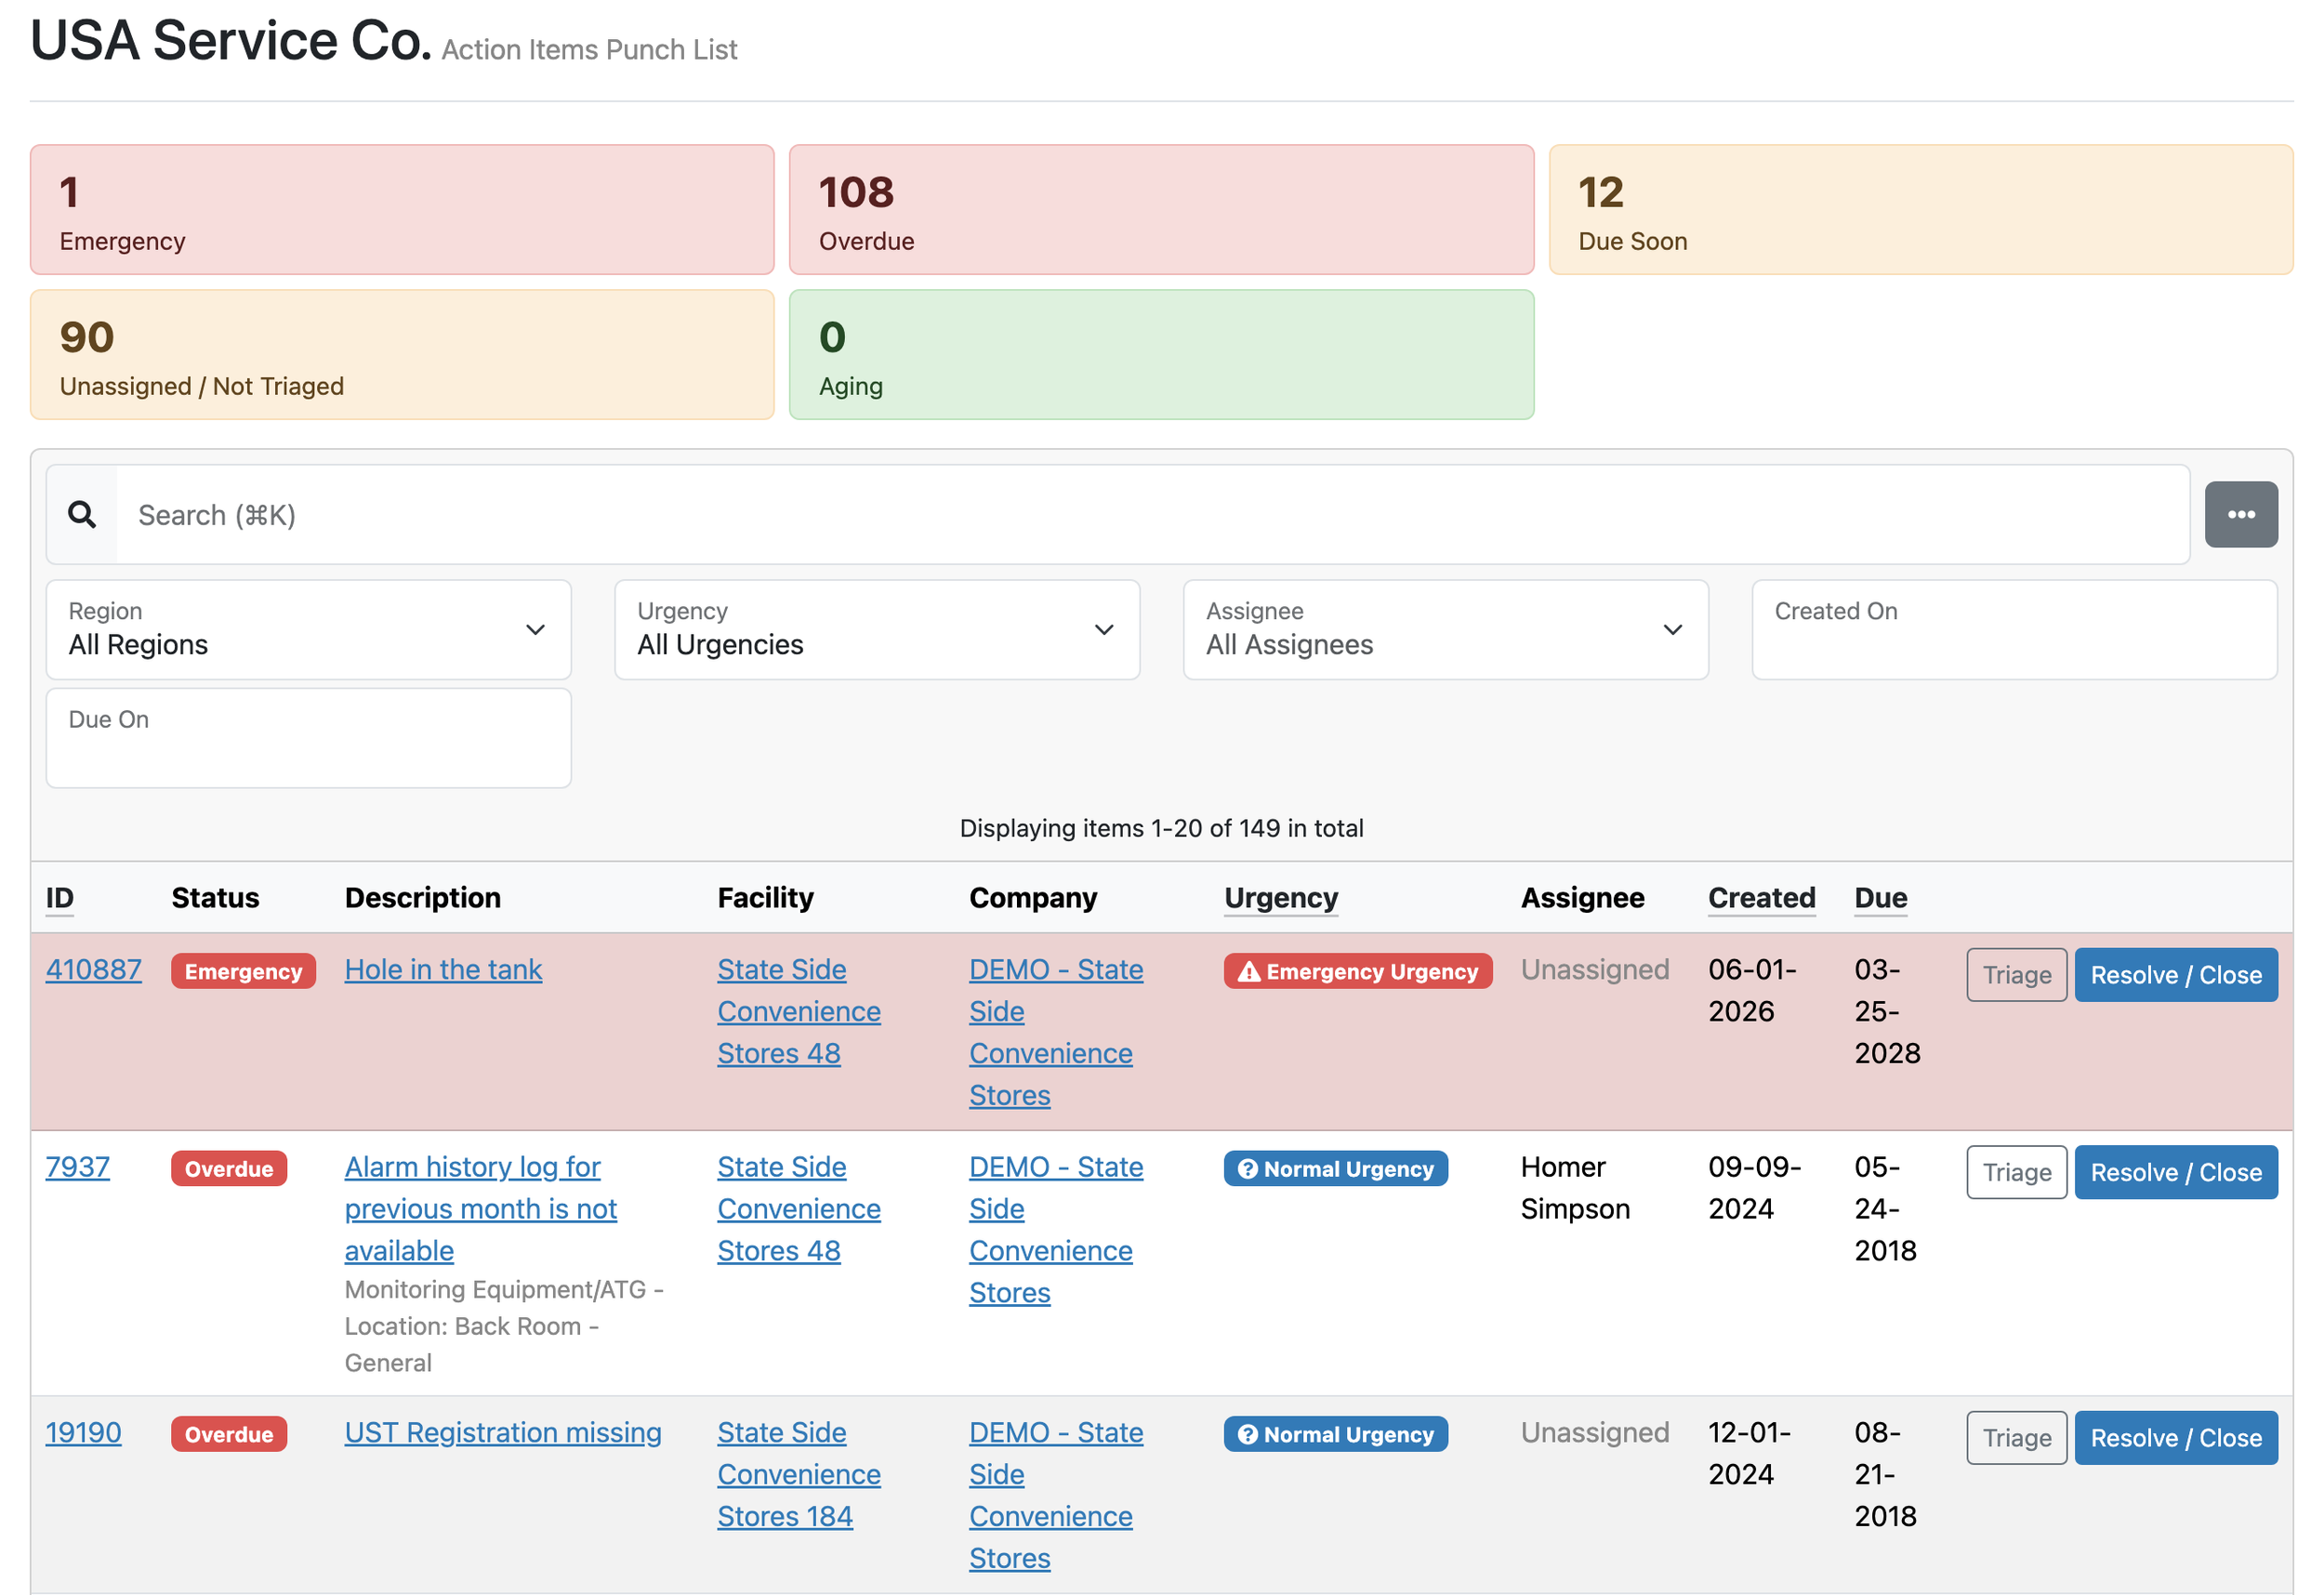
Task: Select the 0 Aging card
Action: (x=1161, y=355)
